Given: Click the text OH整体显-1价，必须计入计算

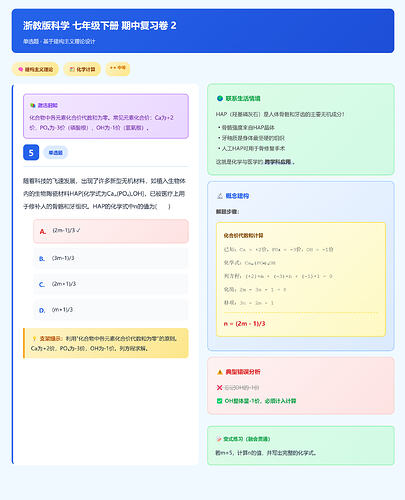Looking at the screenshot, I should 260,401.
